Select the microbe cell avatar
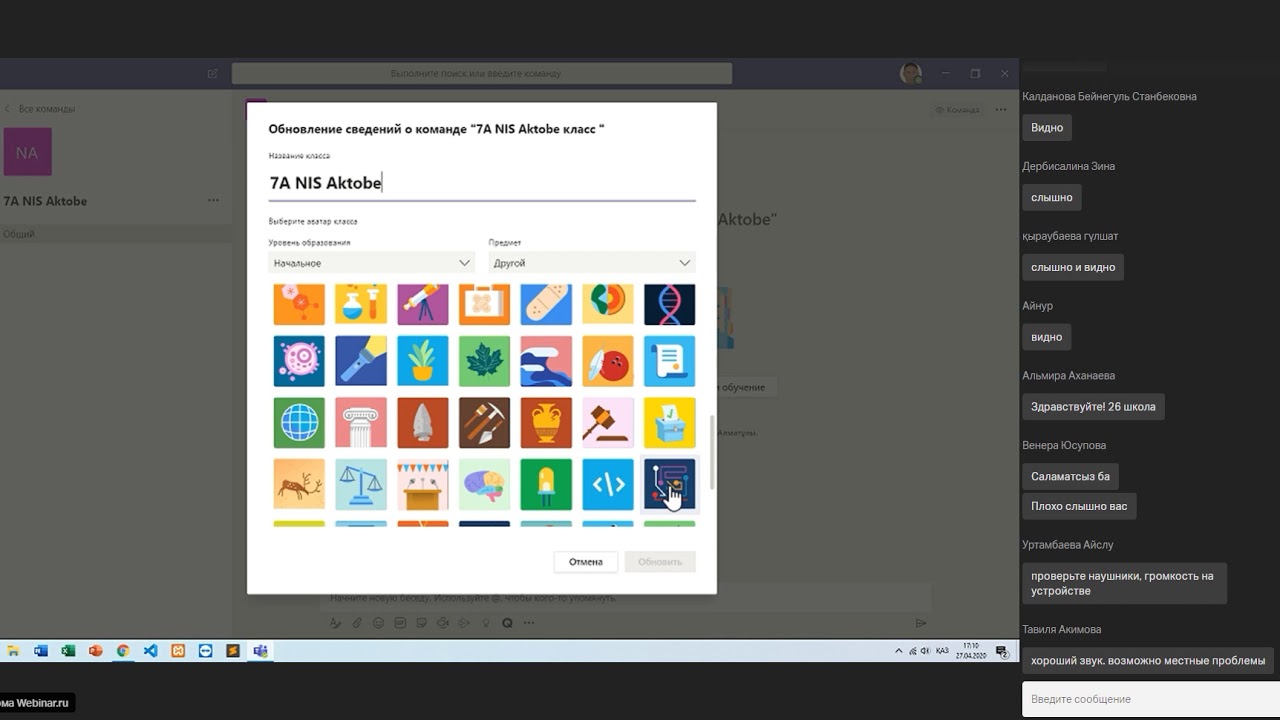Screen dimensions: 1280x720 (x=299, y=361)
